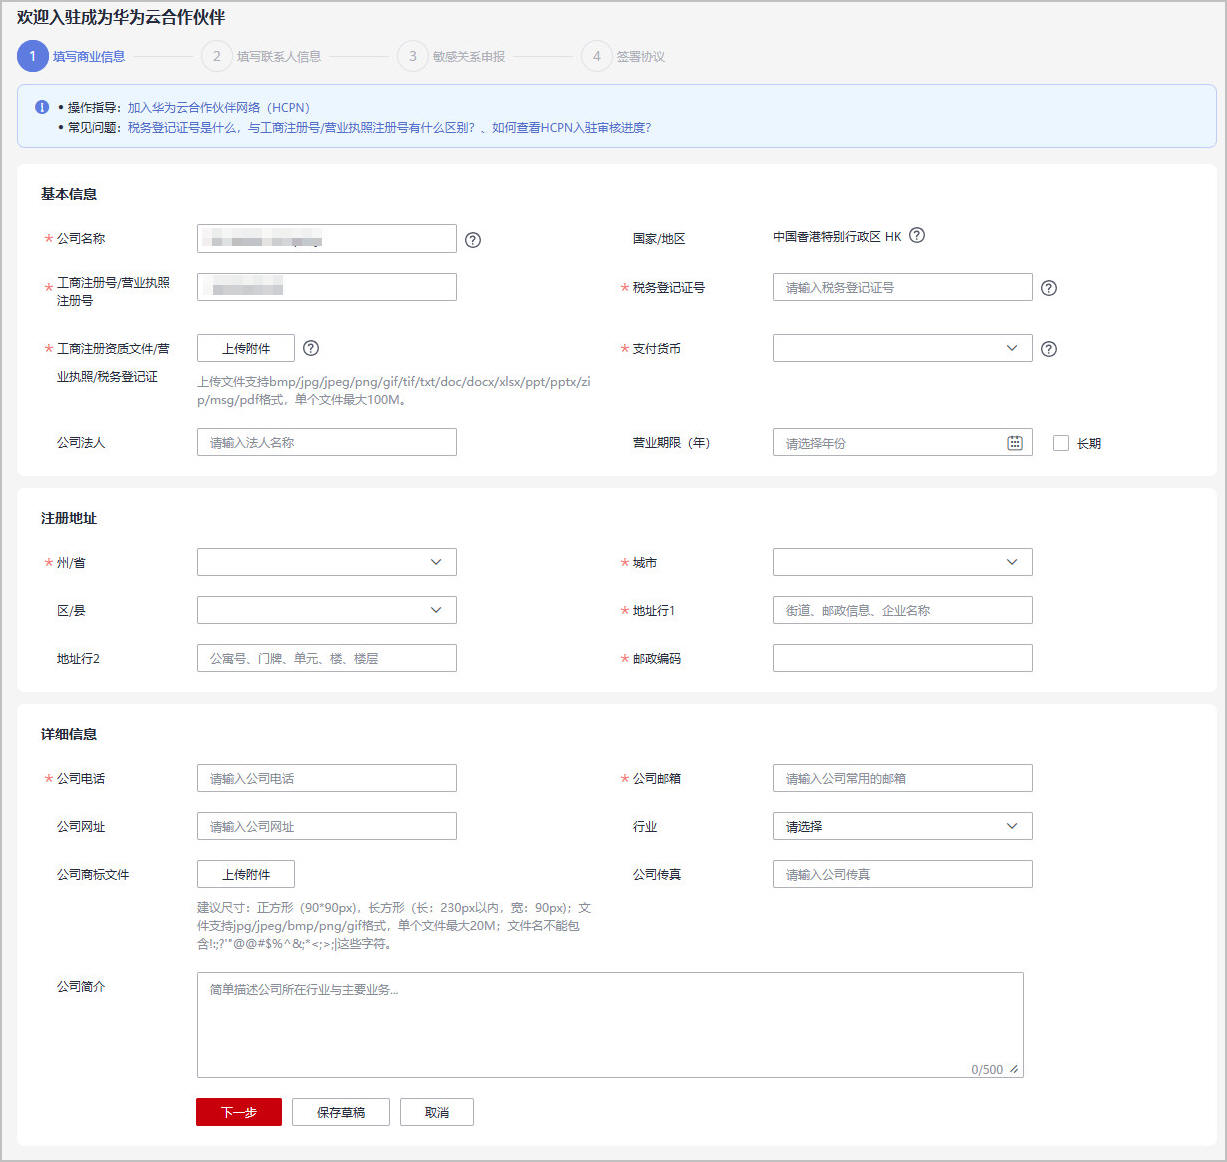
Task: Go to step 4 签署协议
Action: pos(624,57)
